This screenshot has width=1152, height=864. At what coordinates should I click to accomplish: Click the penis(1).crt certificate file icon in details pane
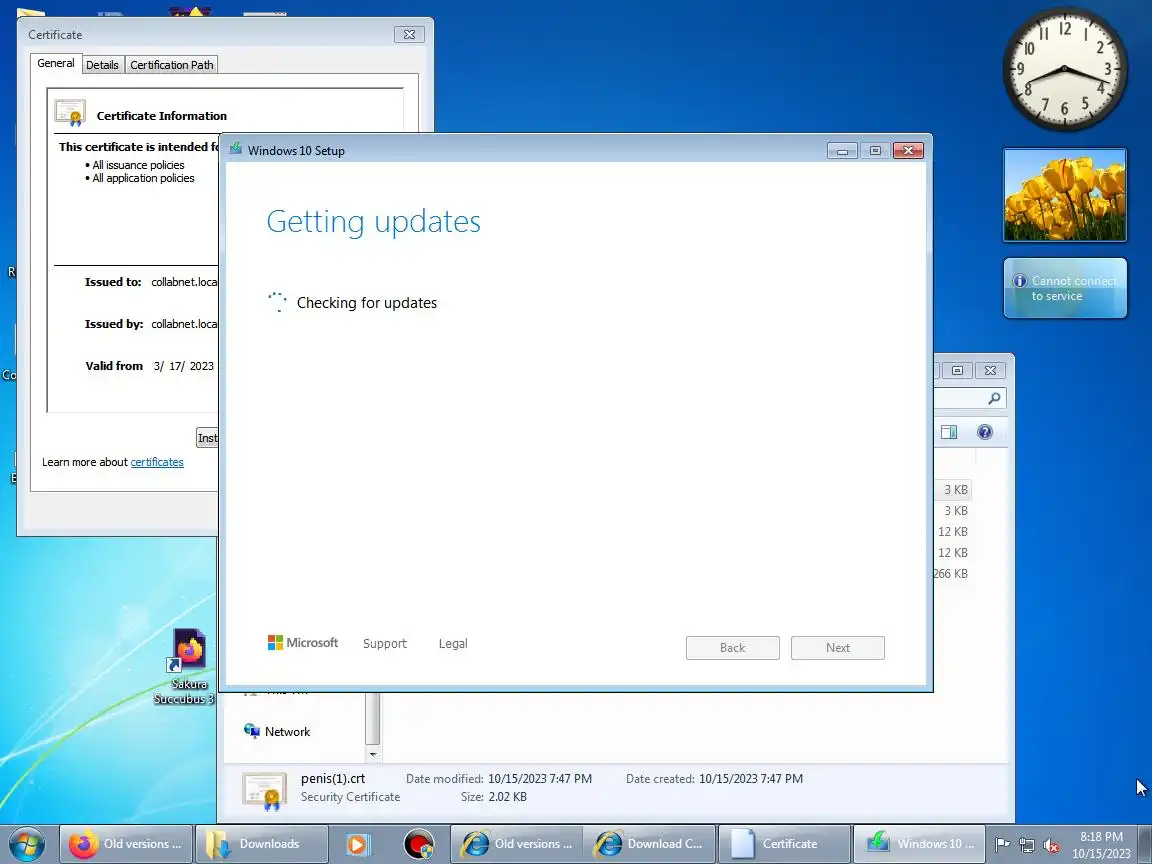click(264, 790)
